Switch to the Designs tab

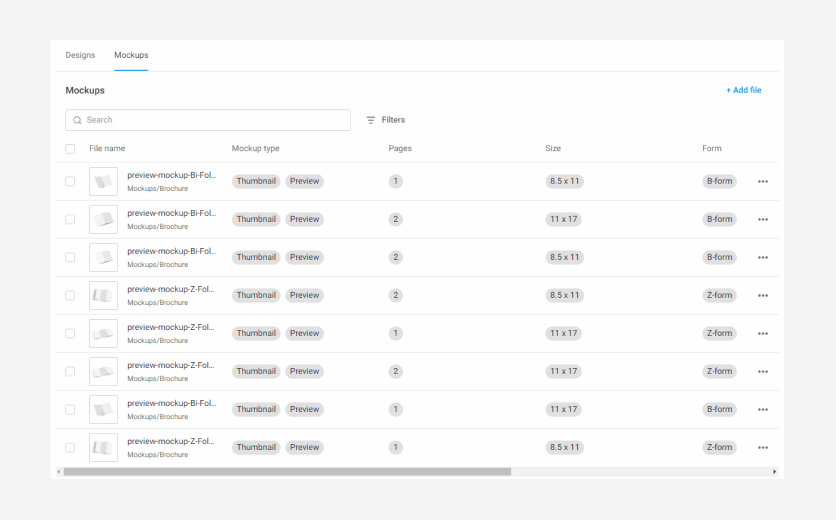pos(80,55)
